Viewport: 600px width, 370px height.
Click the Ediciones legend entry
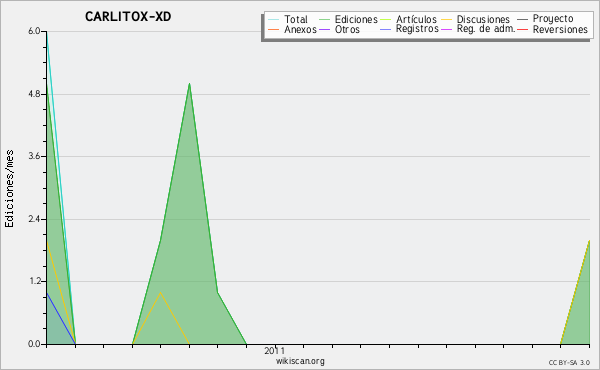pyautogui.click(x=356, y=19)
